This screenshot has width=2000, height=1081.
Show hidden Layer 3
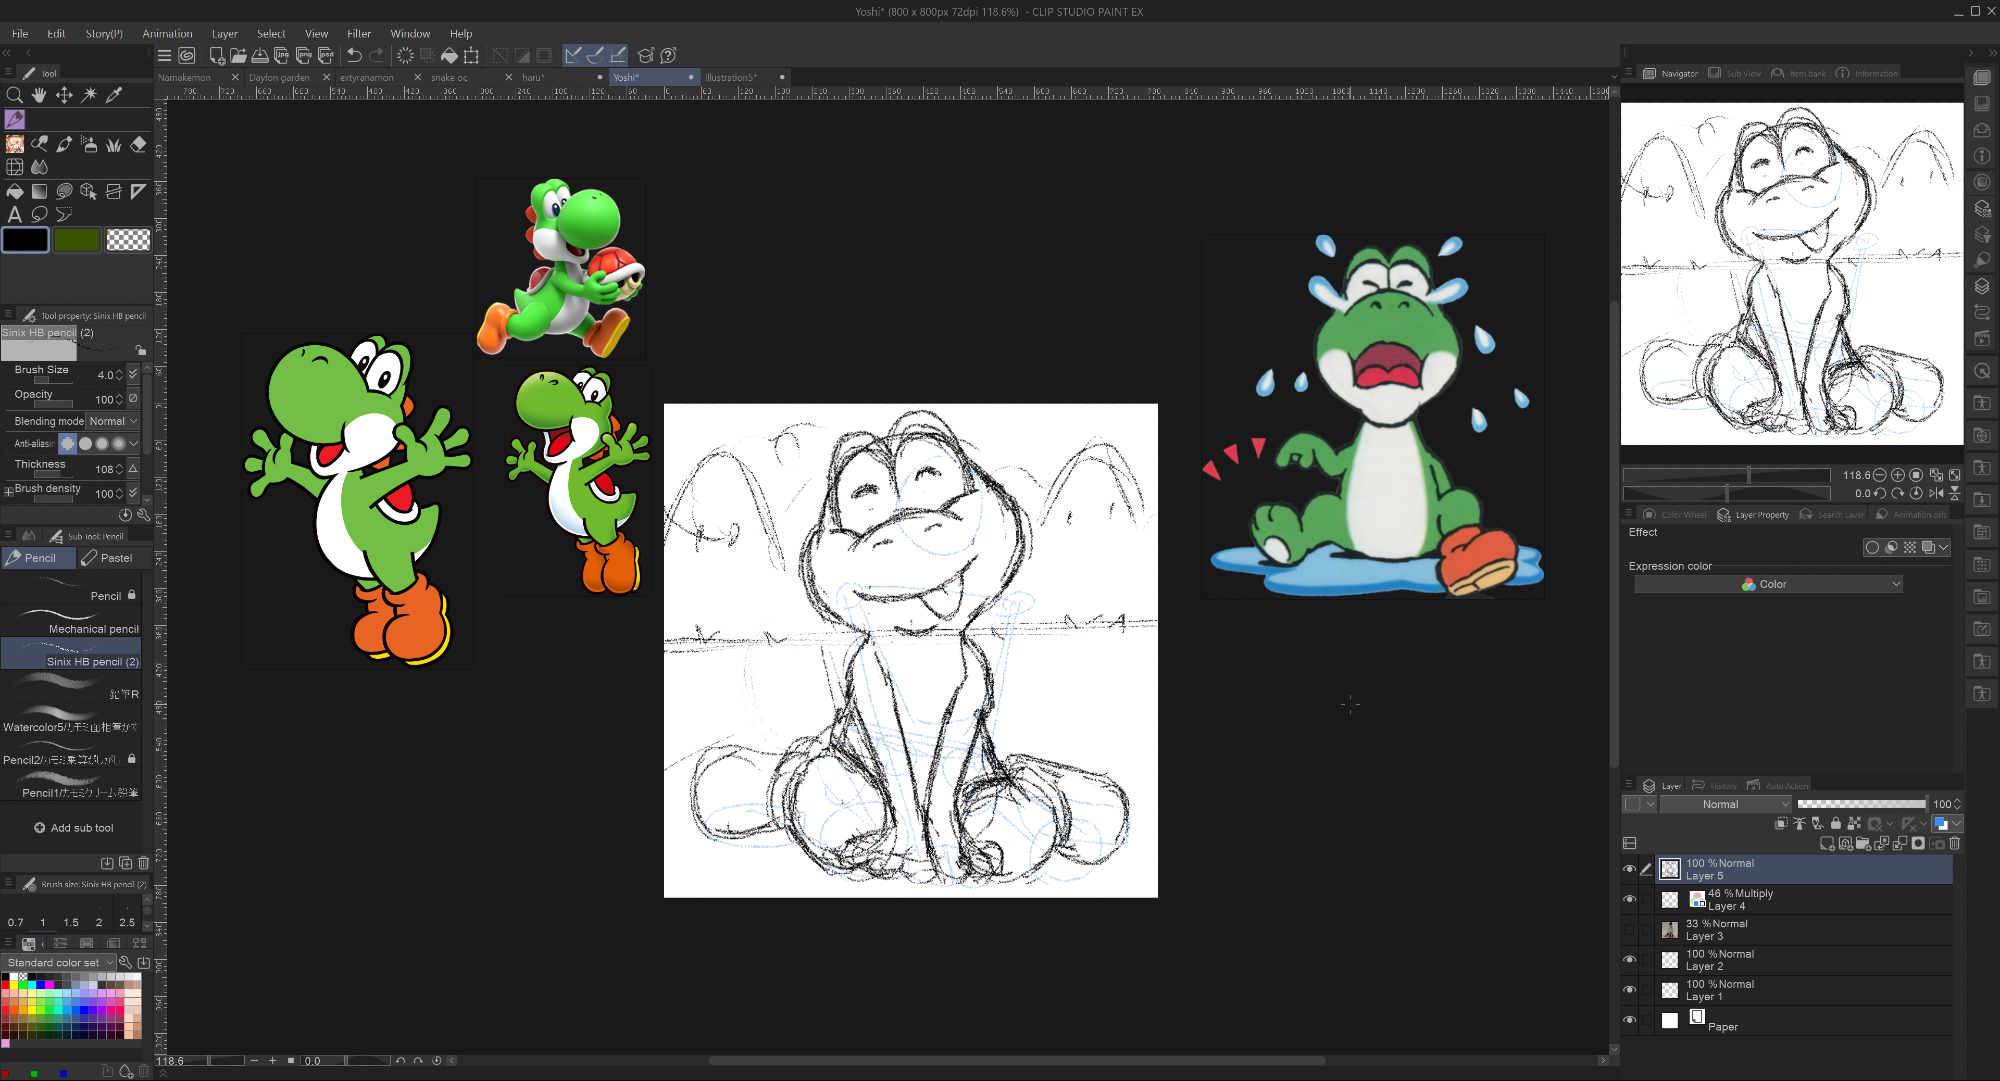pyautogui.click(x=1629, y=930)
